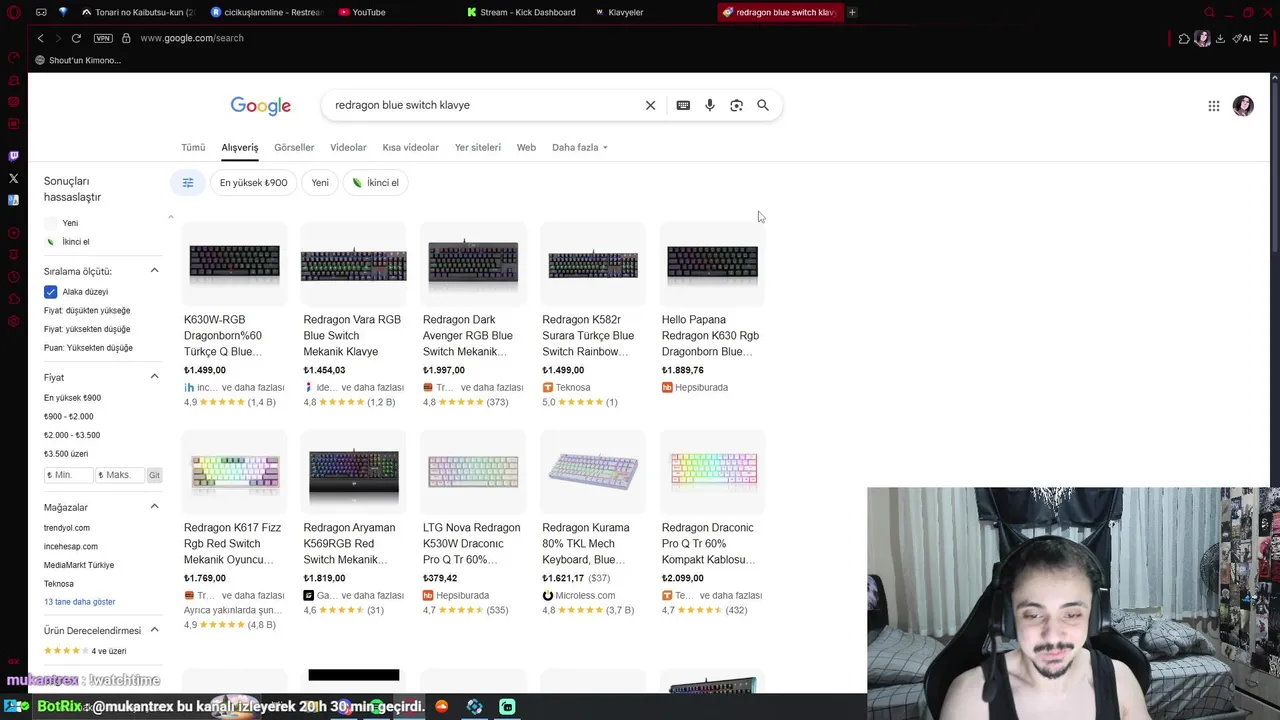Collapse the Sıralama ölçütü section

(154, 271)
